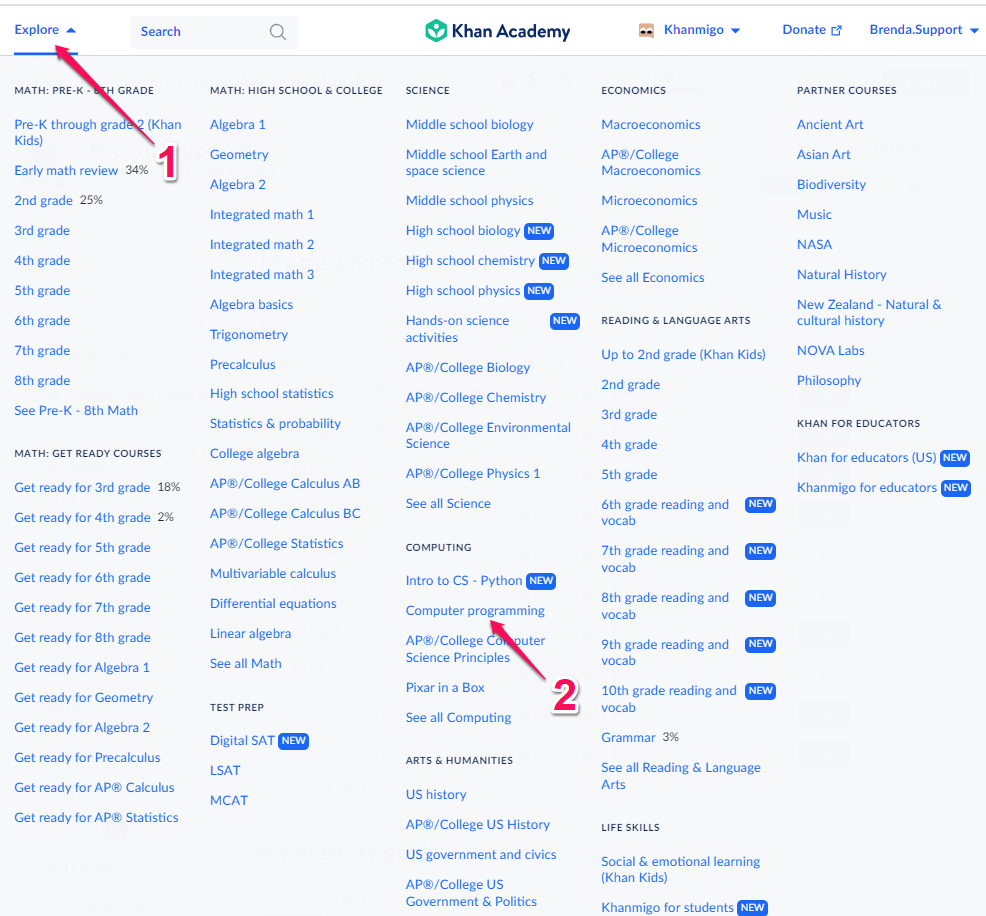The width and height of the screenshot is (986, 916).
Task: Open Digital SAT test prep
Action: [x=243, y=741]
